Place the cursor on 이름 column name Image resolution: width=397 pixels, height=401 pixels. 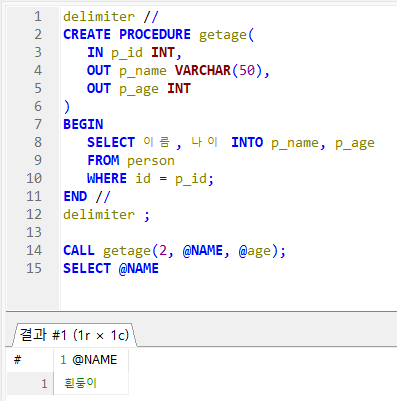tap(157, 142)
